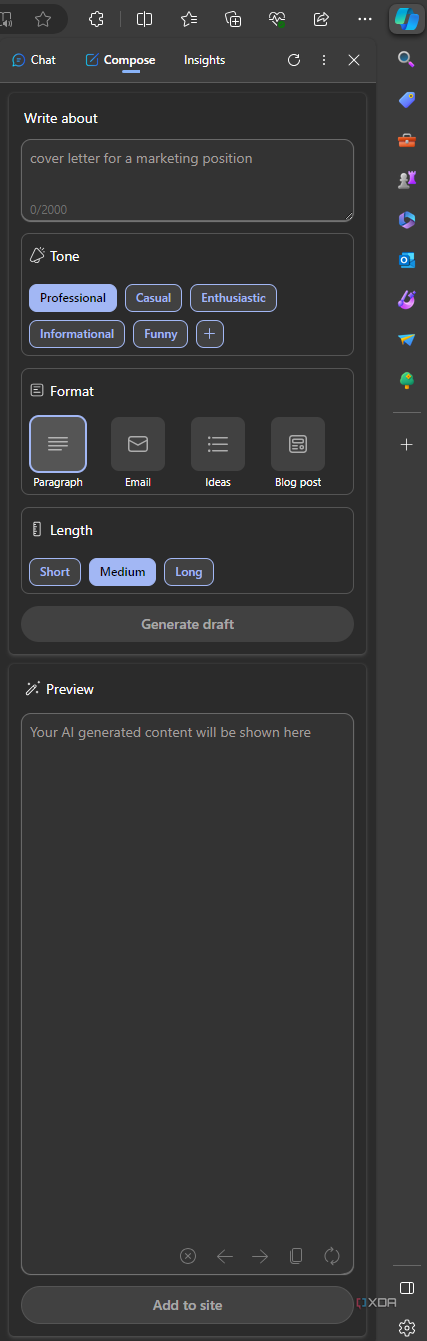The width and height of the screenshot is (427, 1341).
Task: Add a sidebar app with plus icon
Action: pyautogui.click(x=406, y=444)
